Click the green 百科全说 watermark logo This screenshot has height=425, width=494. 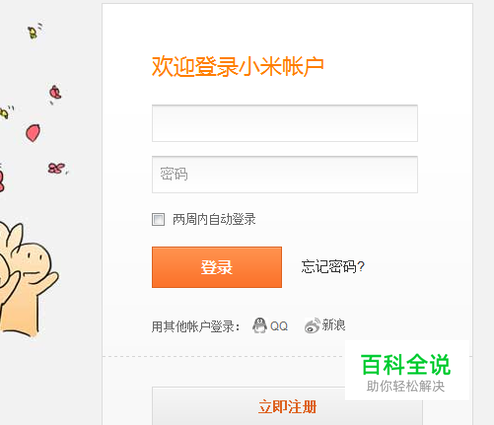(406, 365)
